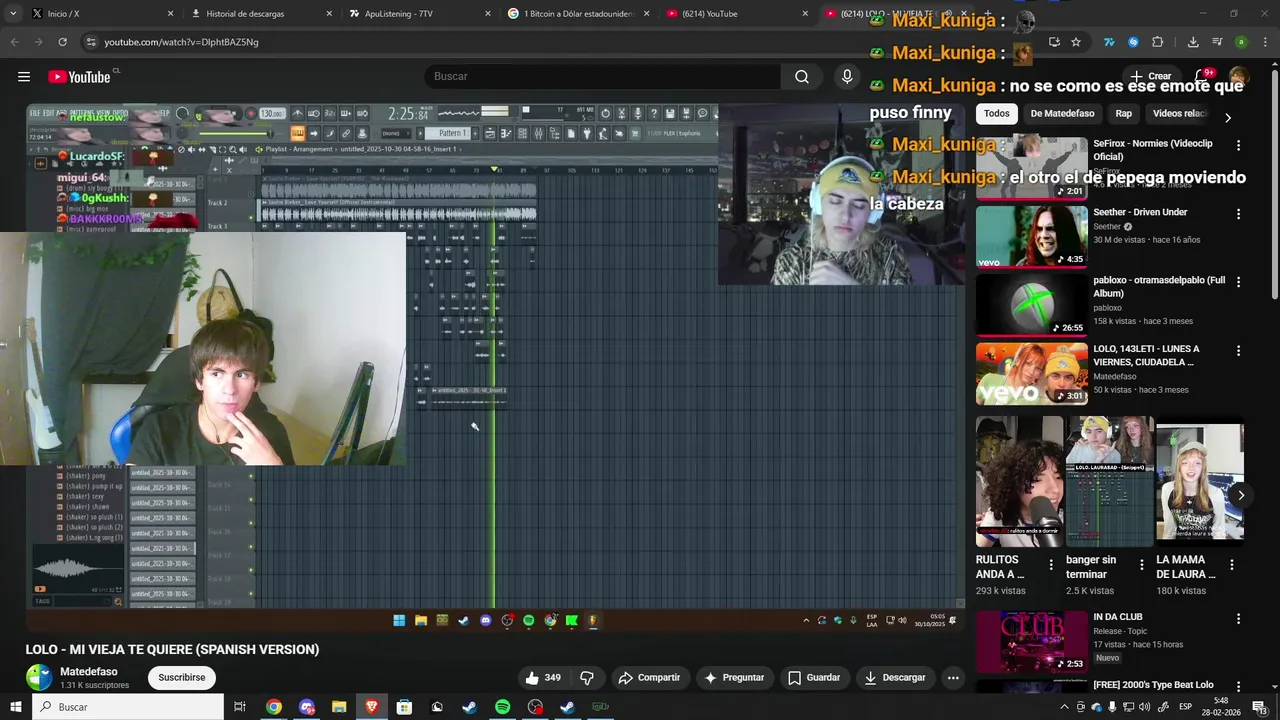Open the YouTube guide hamburger menu
This screenshot has height=720, width=1280.
click(x=24, y=77)
